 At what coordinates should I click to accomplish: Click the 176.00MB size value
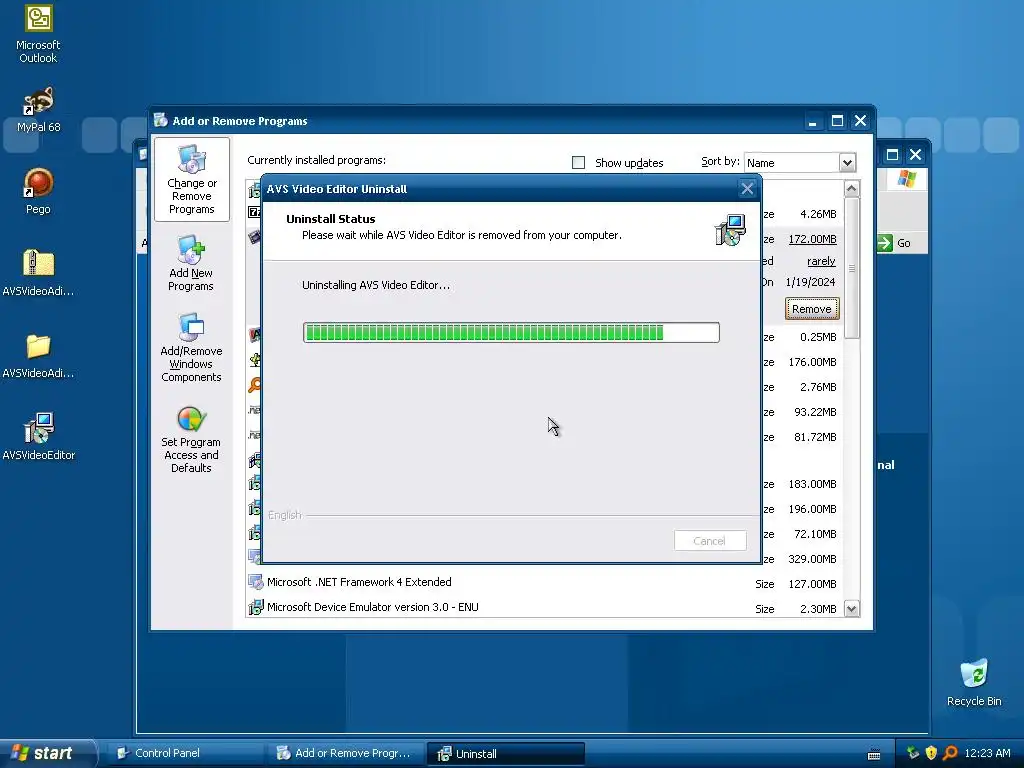[x=812, y=362]
